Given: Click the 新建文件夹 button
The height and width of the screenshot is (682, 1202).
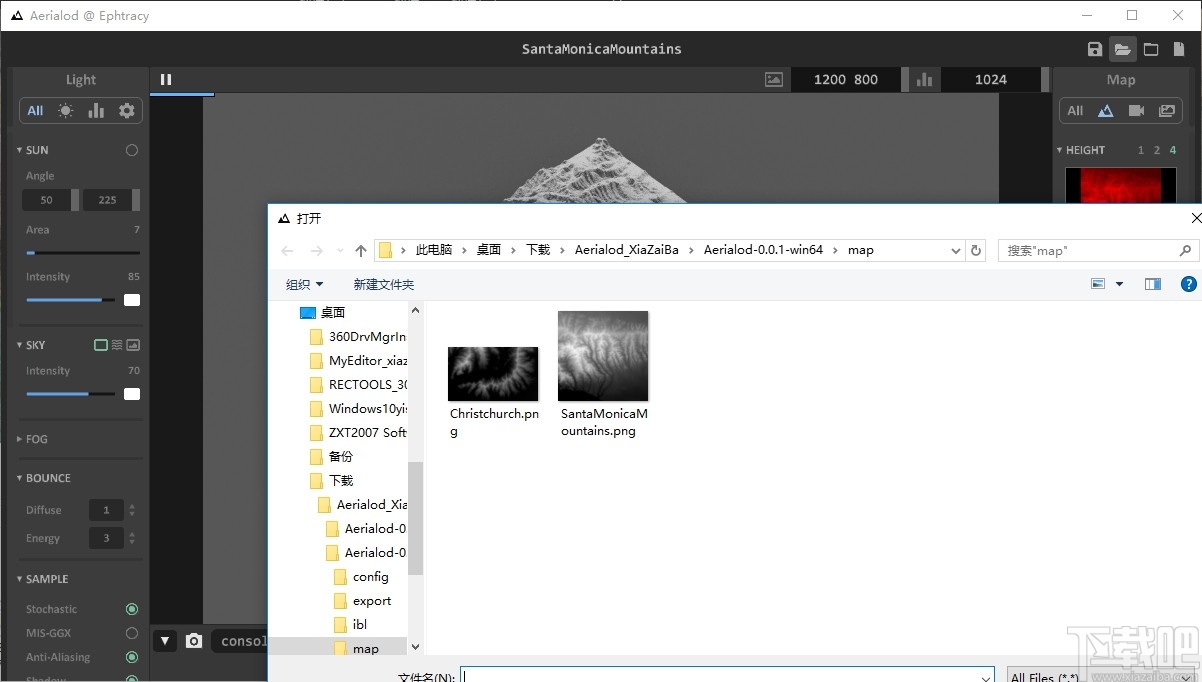Looking at the screenshot, I should (384, 284).
